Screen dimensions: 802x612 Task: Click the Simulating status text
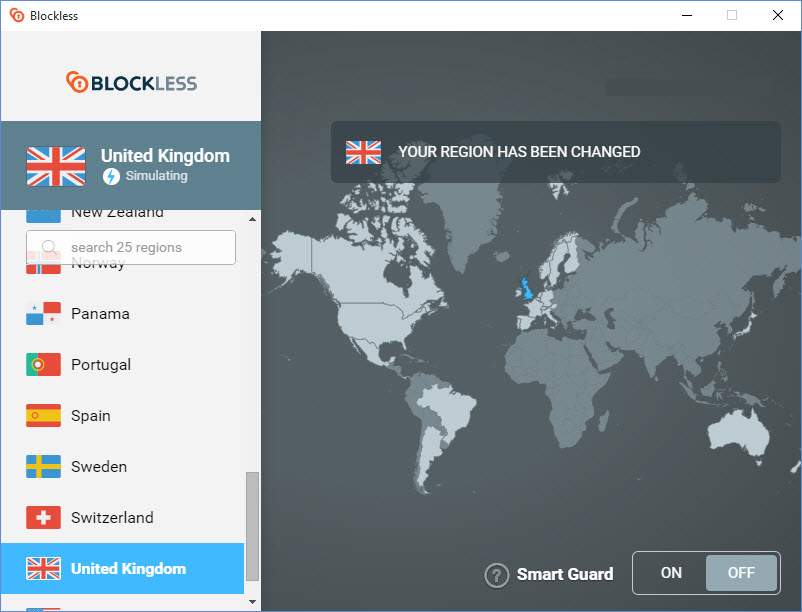click(157, 176)
